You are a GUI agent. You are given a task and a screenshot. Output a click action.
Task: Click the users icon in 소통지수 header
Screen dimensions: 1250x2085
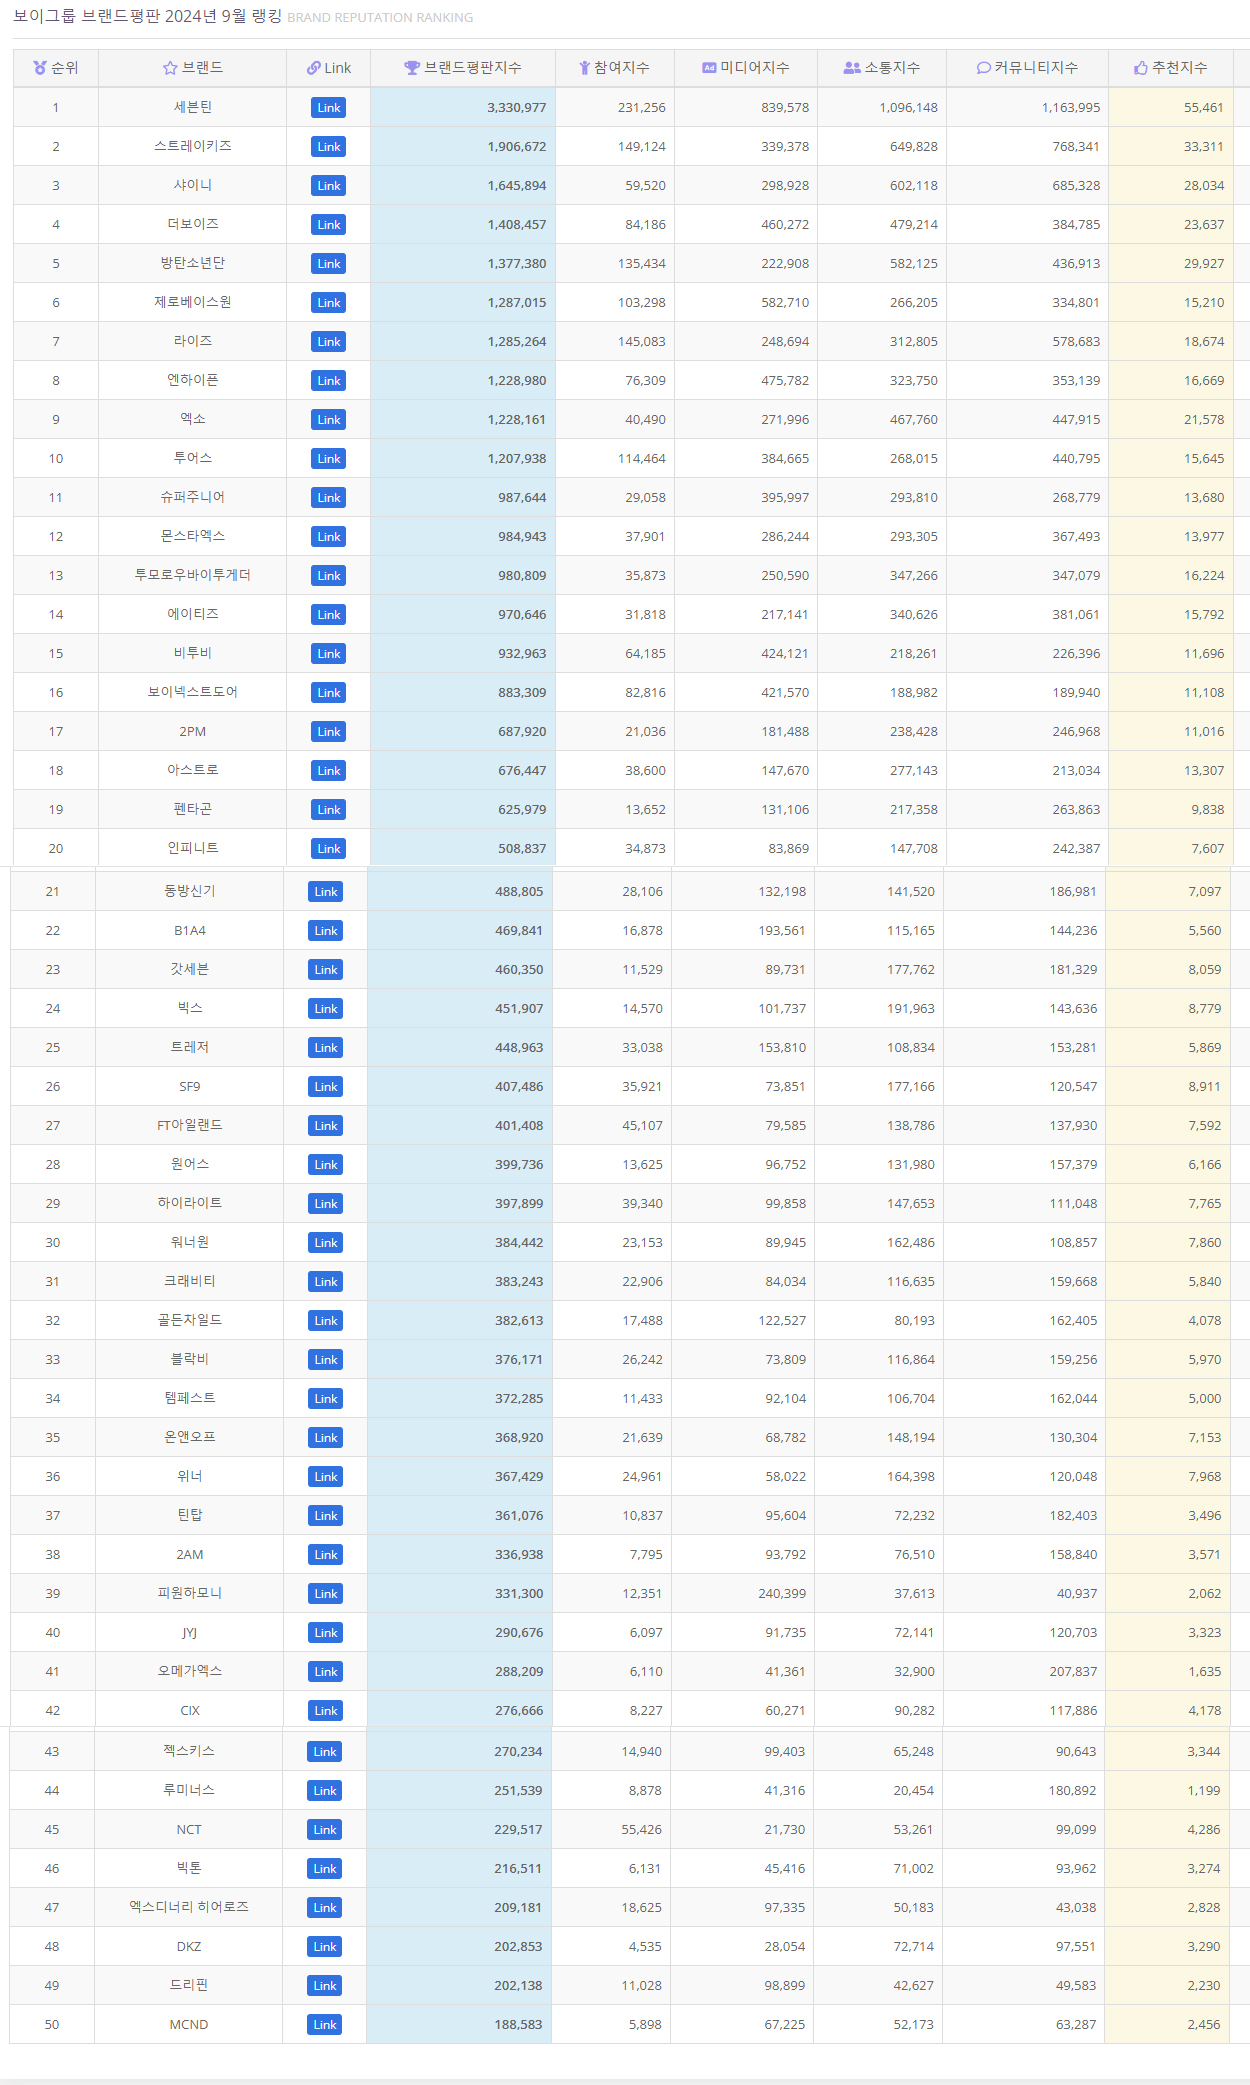coord(852,68)
